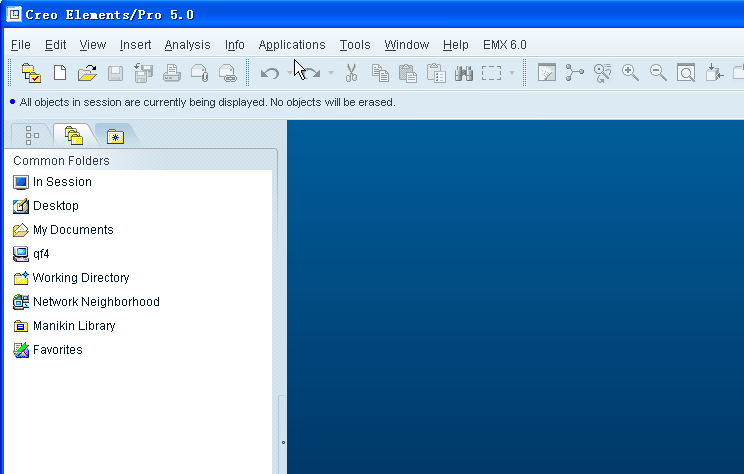
Task: Click the Cut scissors icon
Action: [351, 73]
